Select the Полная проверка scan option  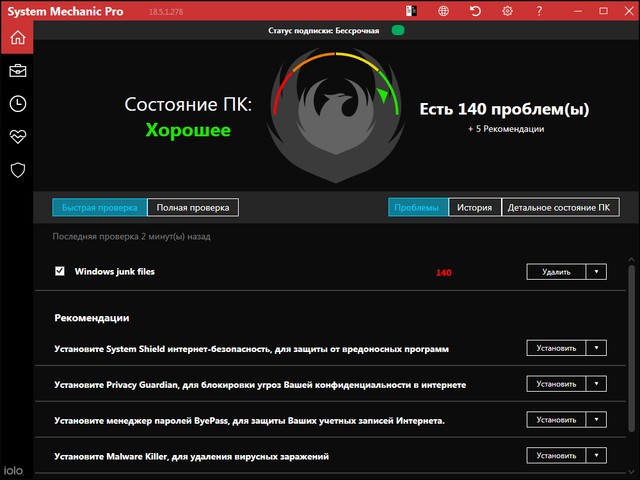[193, 208]
